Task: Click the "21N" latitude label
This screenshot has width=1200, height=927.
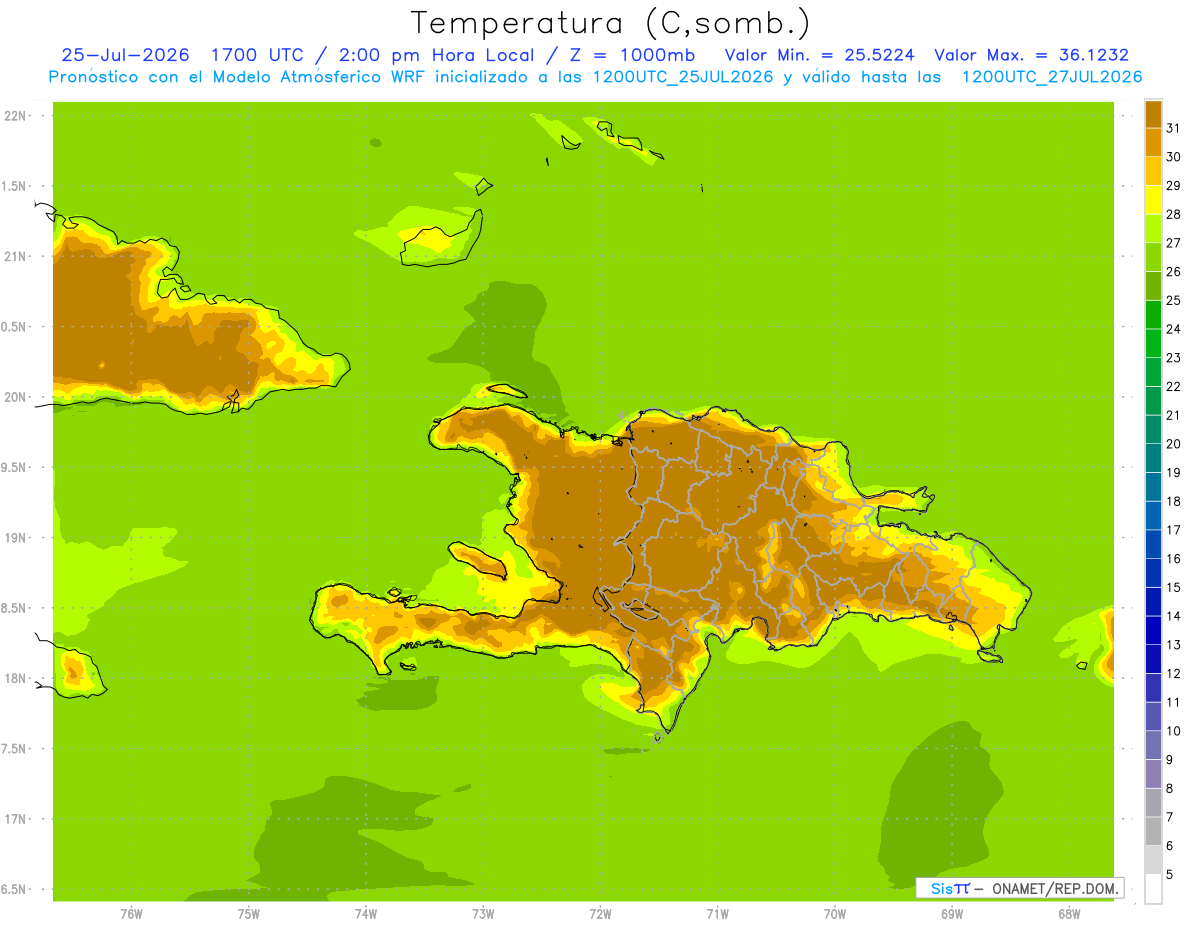Action: pos(17,257)
